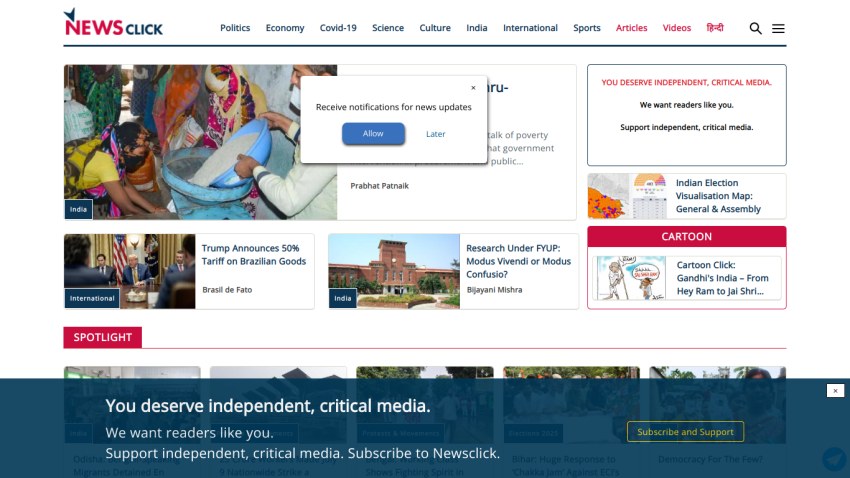Click the CARTOON section header
The image size is (850, 478).
[686, 237]
